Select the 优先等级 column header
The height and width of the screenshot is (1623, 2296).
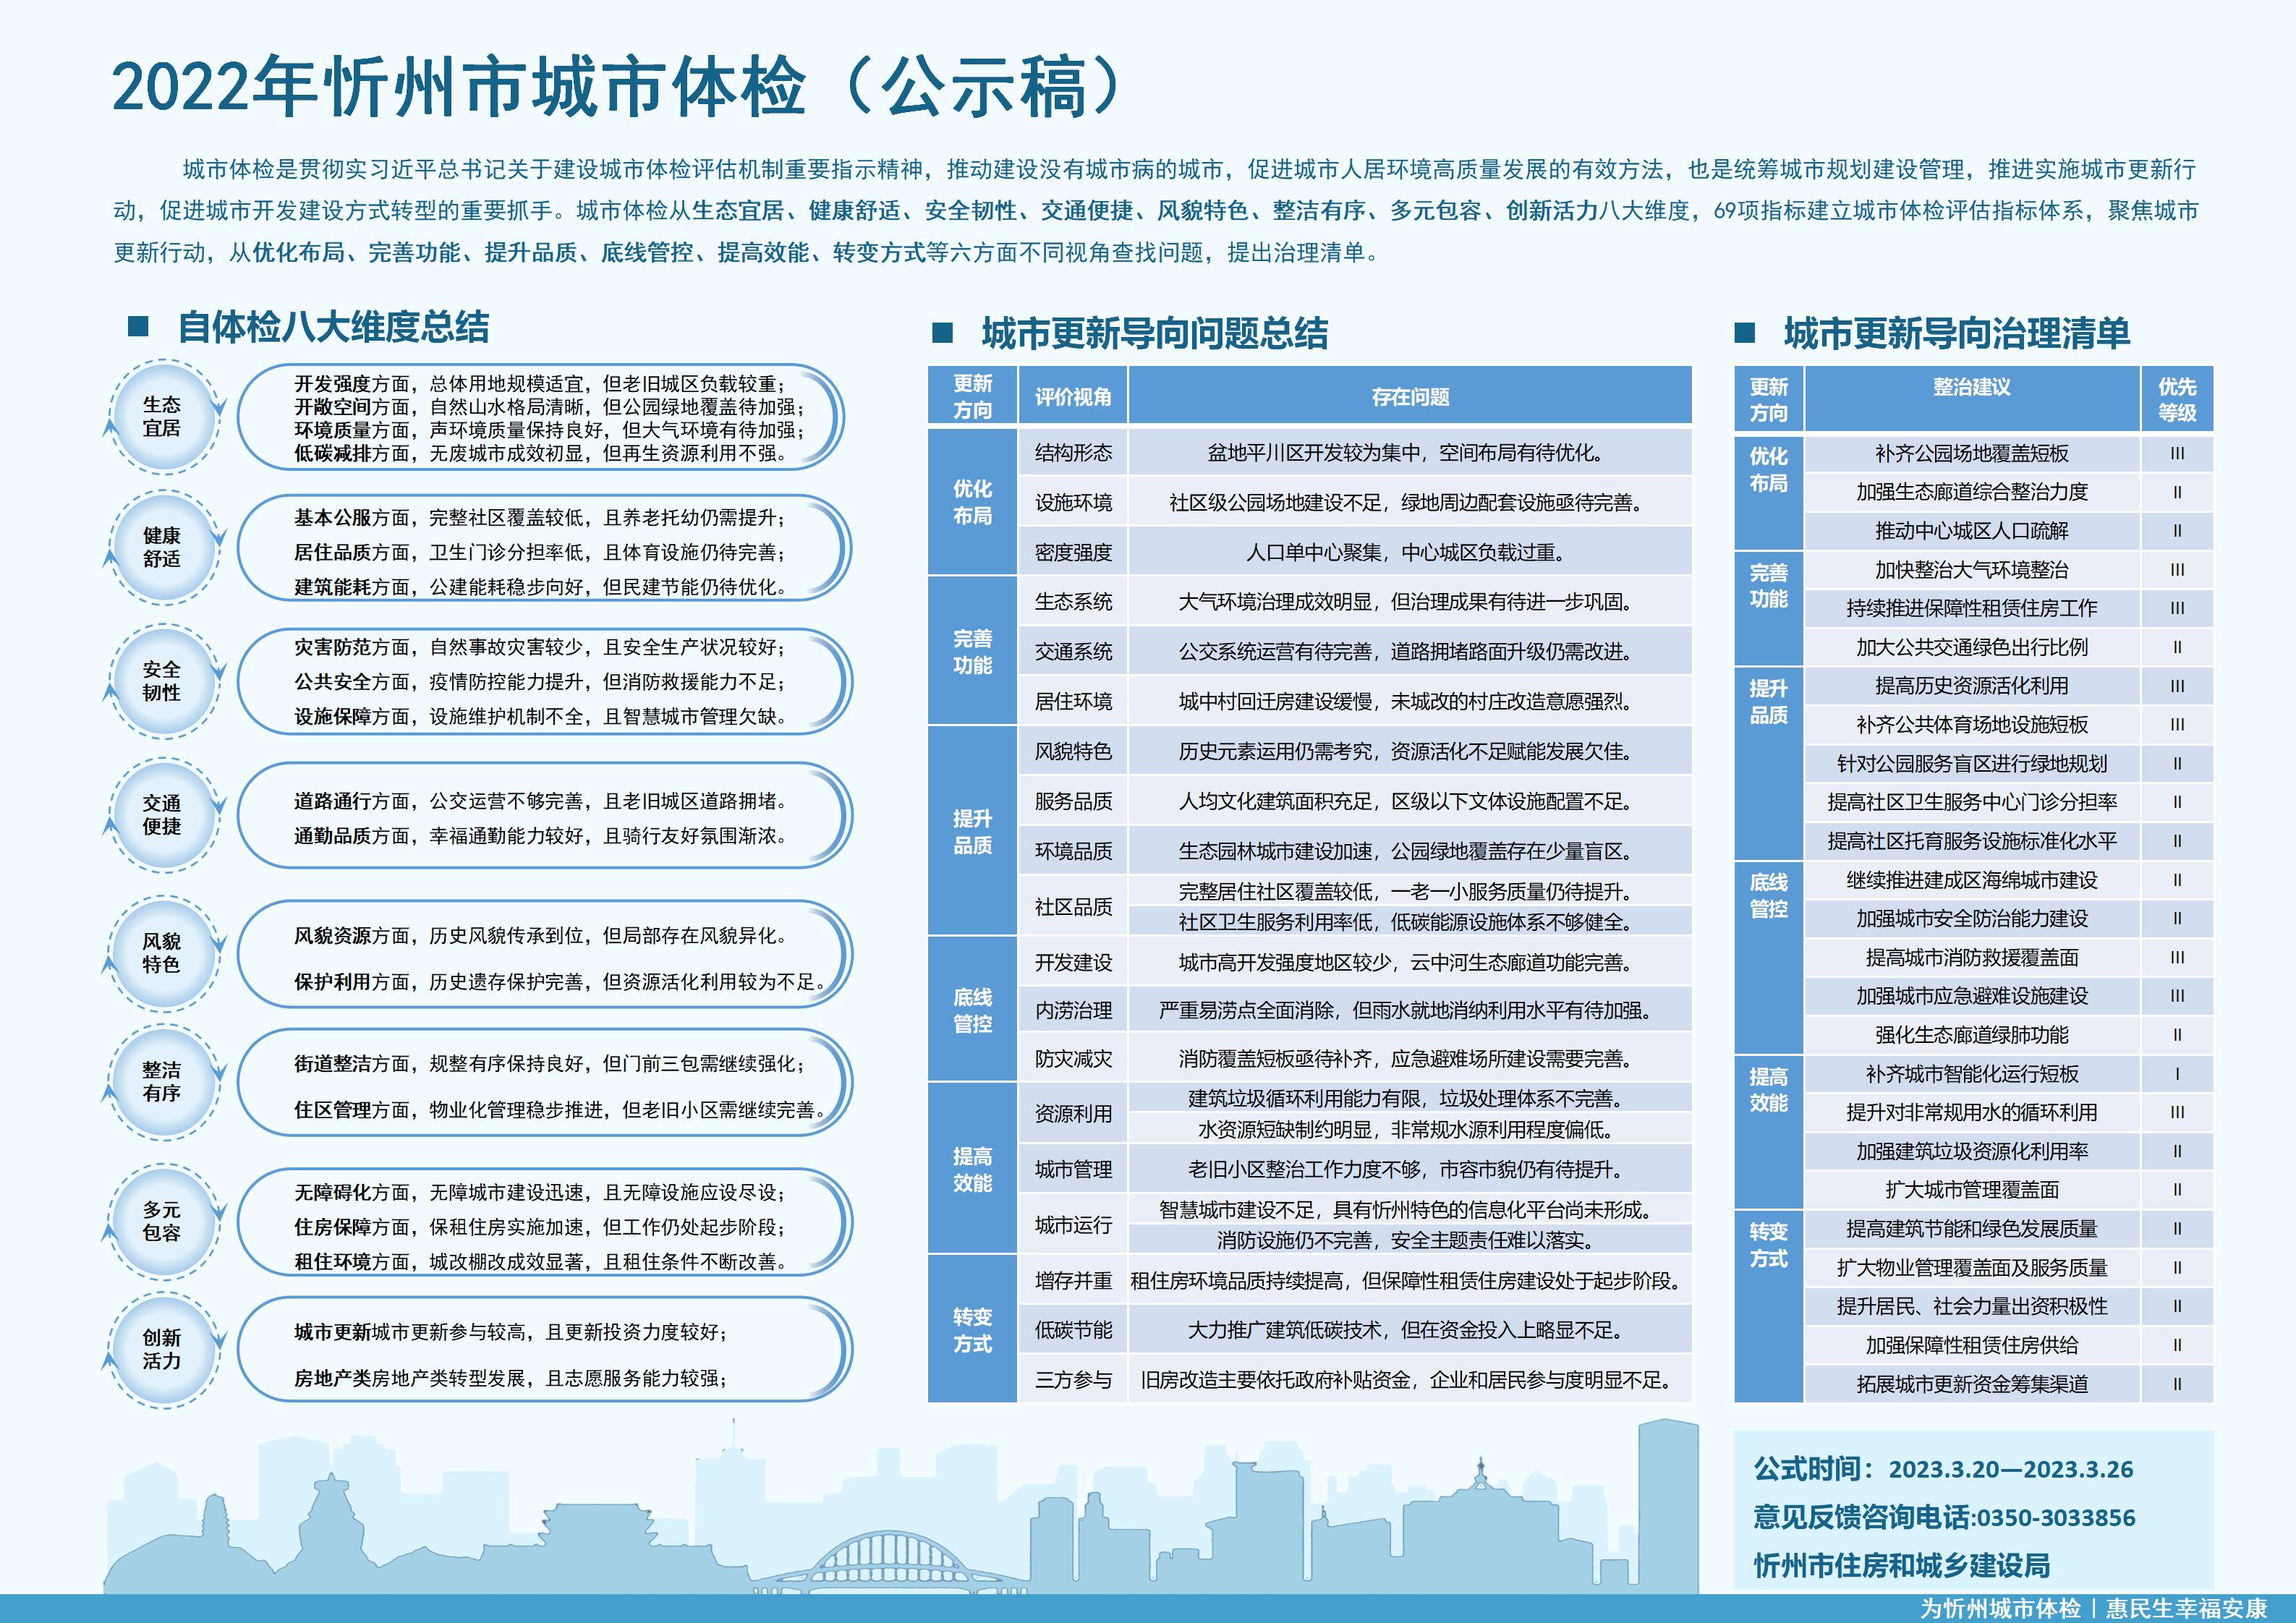click(2177, 400)
